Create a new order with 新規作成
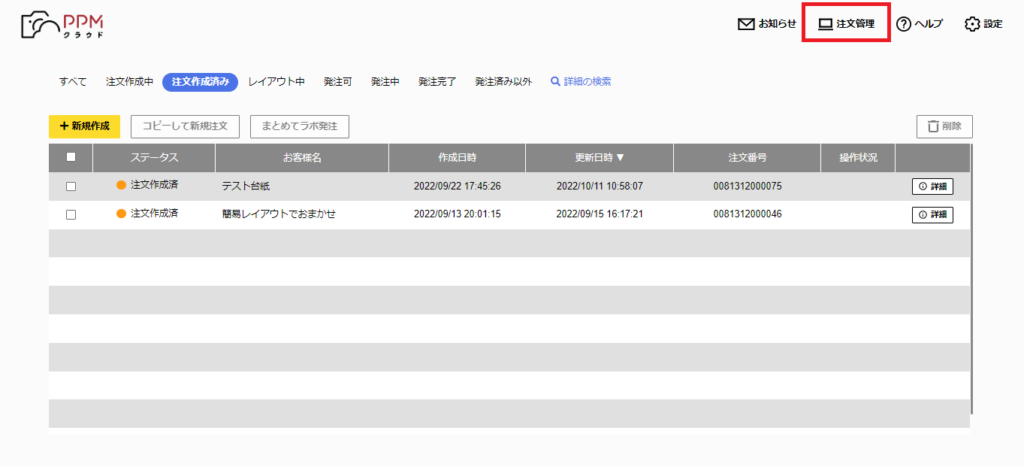1024x467 pixels. pyautogui.click(x=84, y=126)
